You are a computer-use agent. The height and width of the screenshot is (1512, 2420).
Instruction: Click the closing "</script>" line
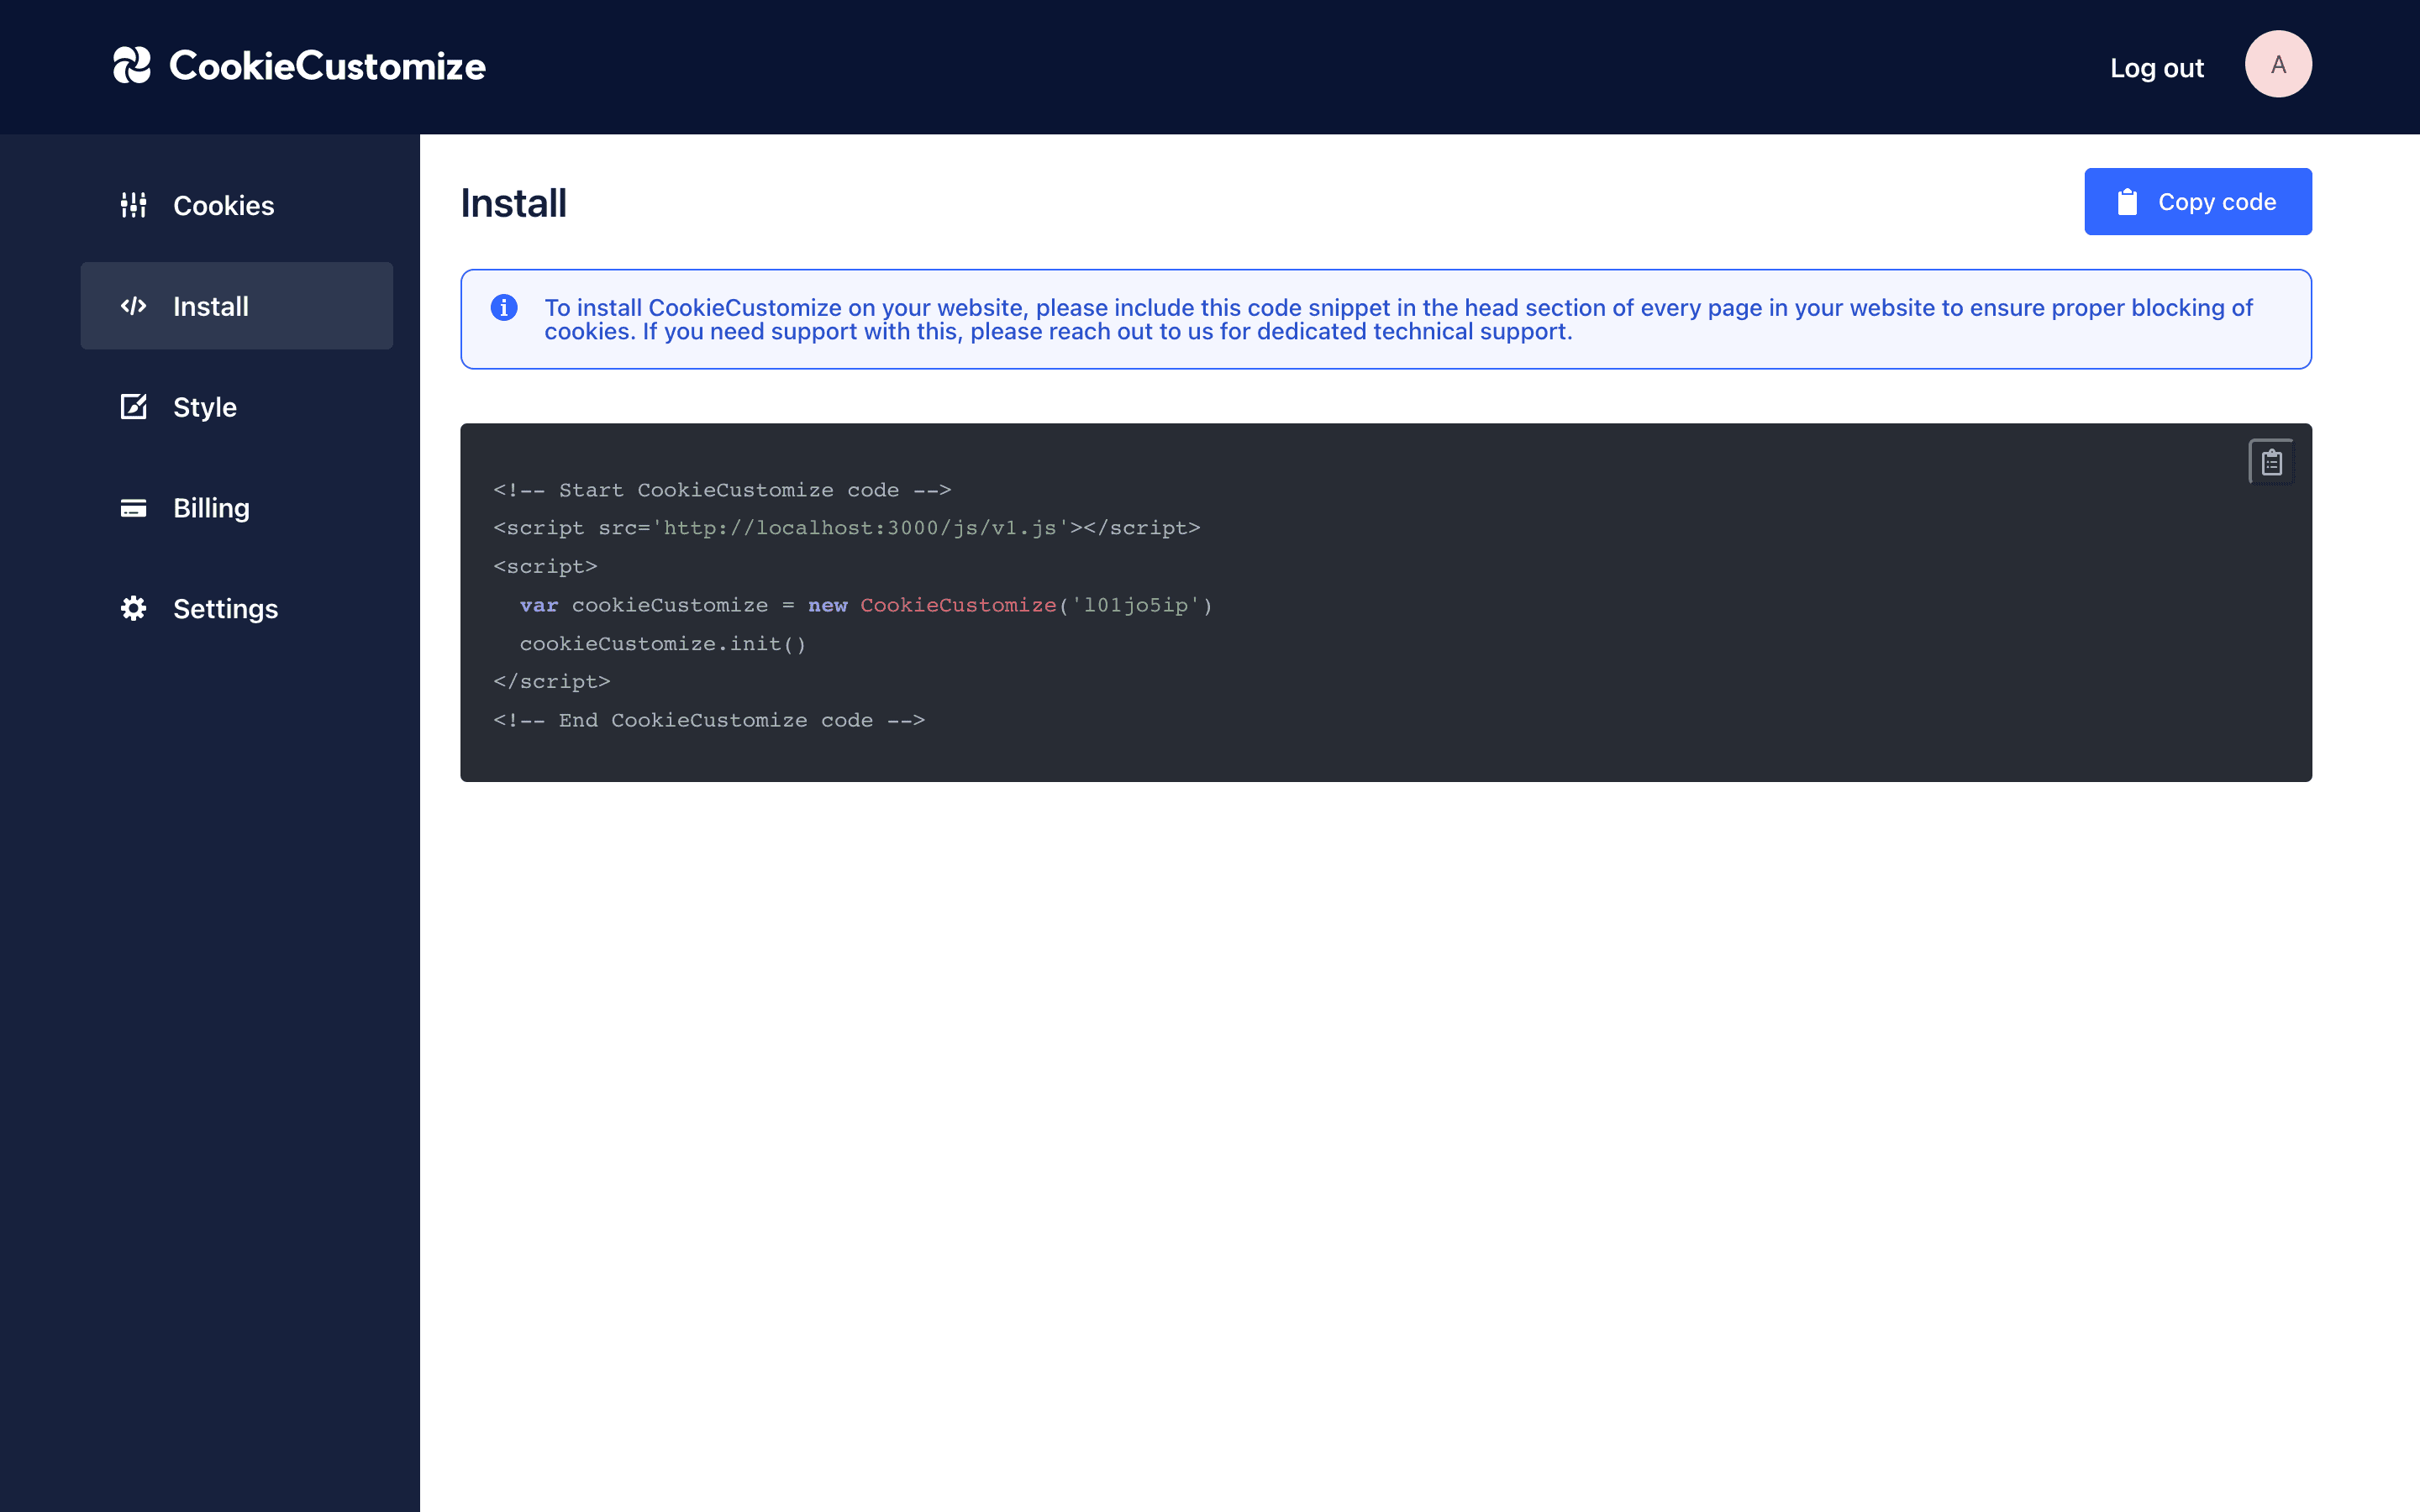[x=551, y=682]
